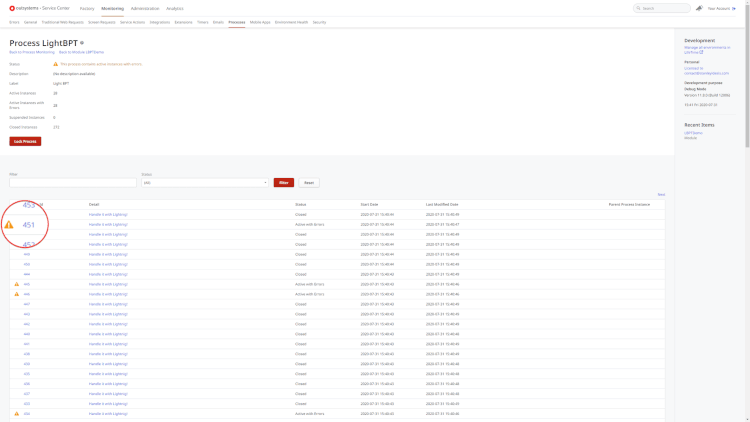Click the magnified warning icon beside 451
The image size is (750, 422).
pos(9,225)
